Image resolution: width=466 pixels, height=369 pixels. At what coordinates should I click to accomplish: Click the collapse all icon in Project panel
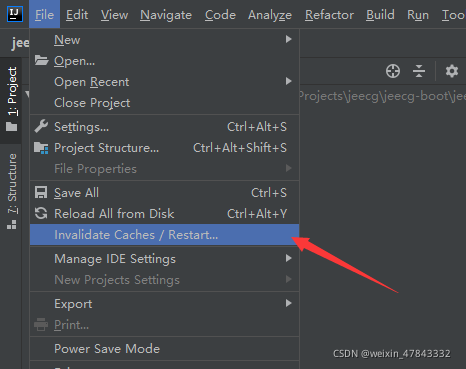point(419,71)
